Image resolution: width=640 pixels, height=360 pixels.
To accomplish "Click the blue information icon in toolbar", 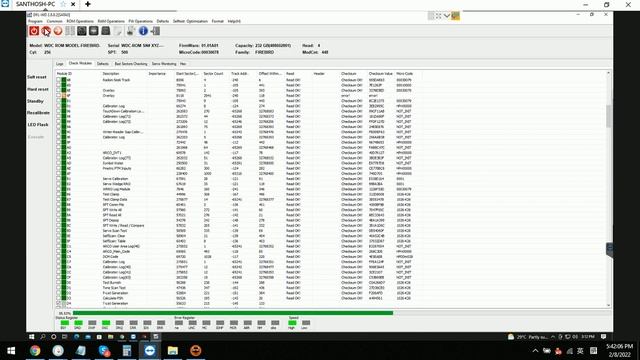I will 143,31.
